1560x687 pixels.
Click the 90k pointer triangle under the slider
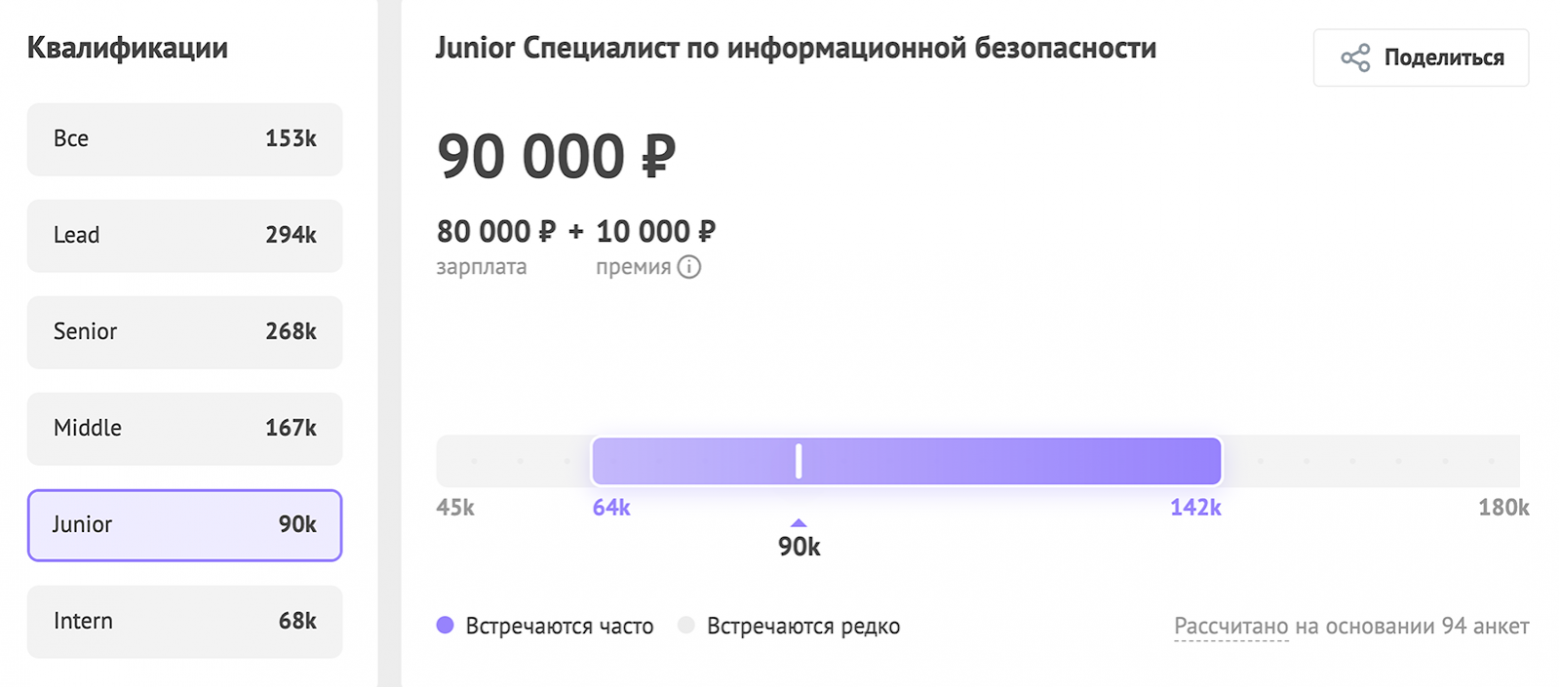click(798, 521)
